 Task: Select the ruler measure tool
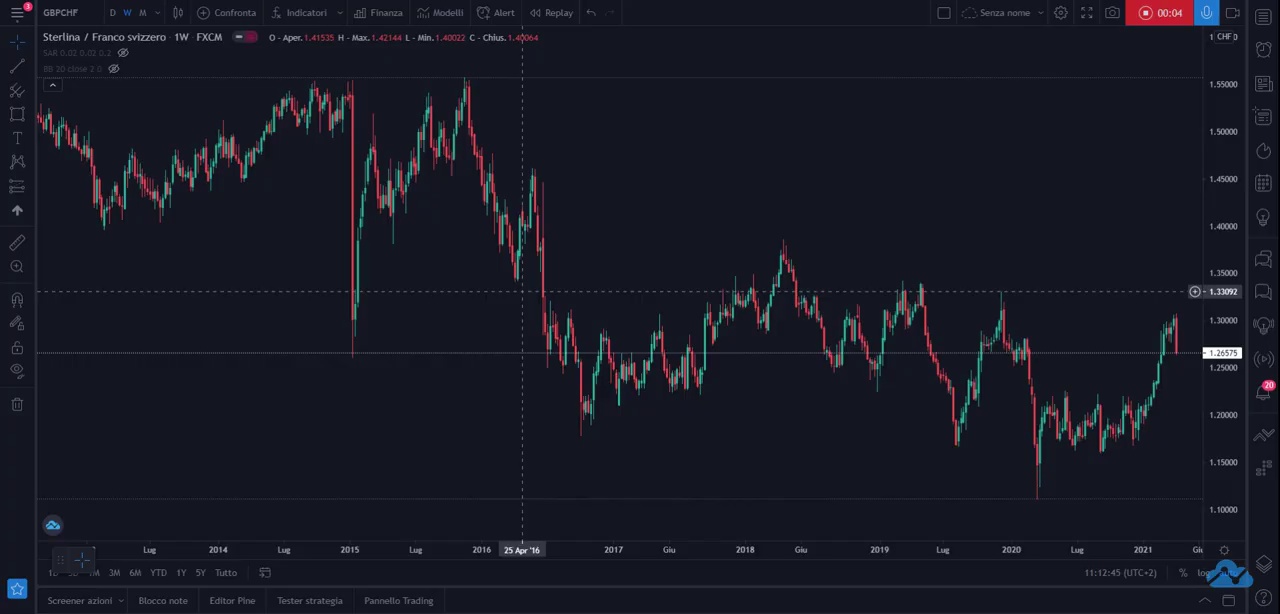17,243
